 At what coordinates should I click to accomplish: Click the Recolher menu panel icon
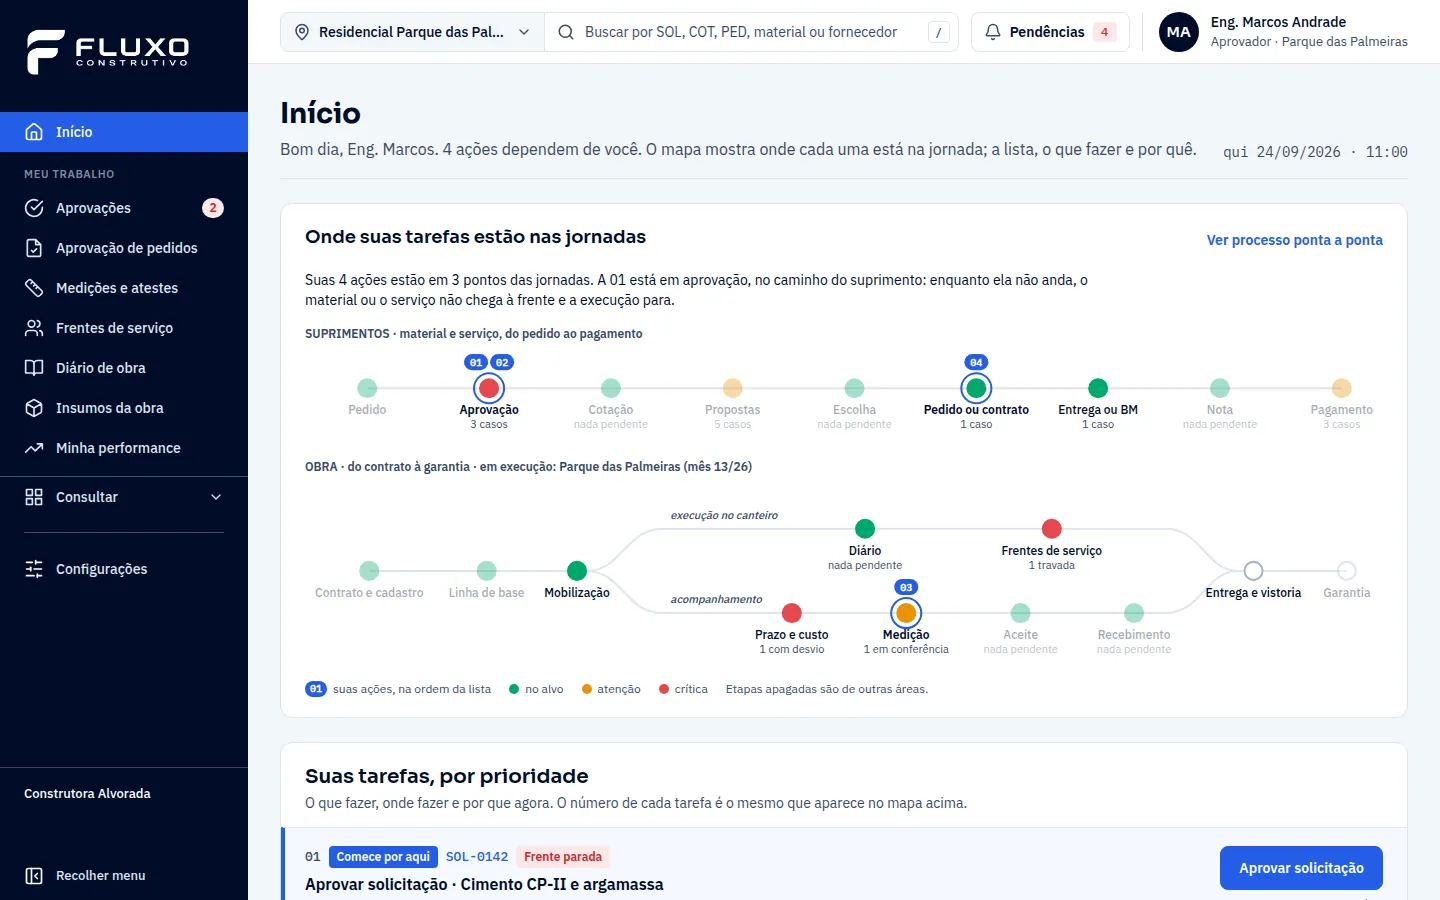[34, 876]
